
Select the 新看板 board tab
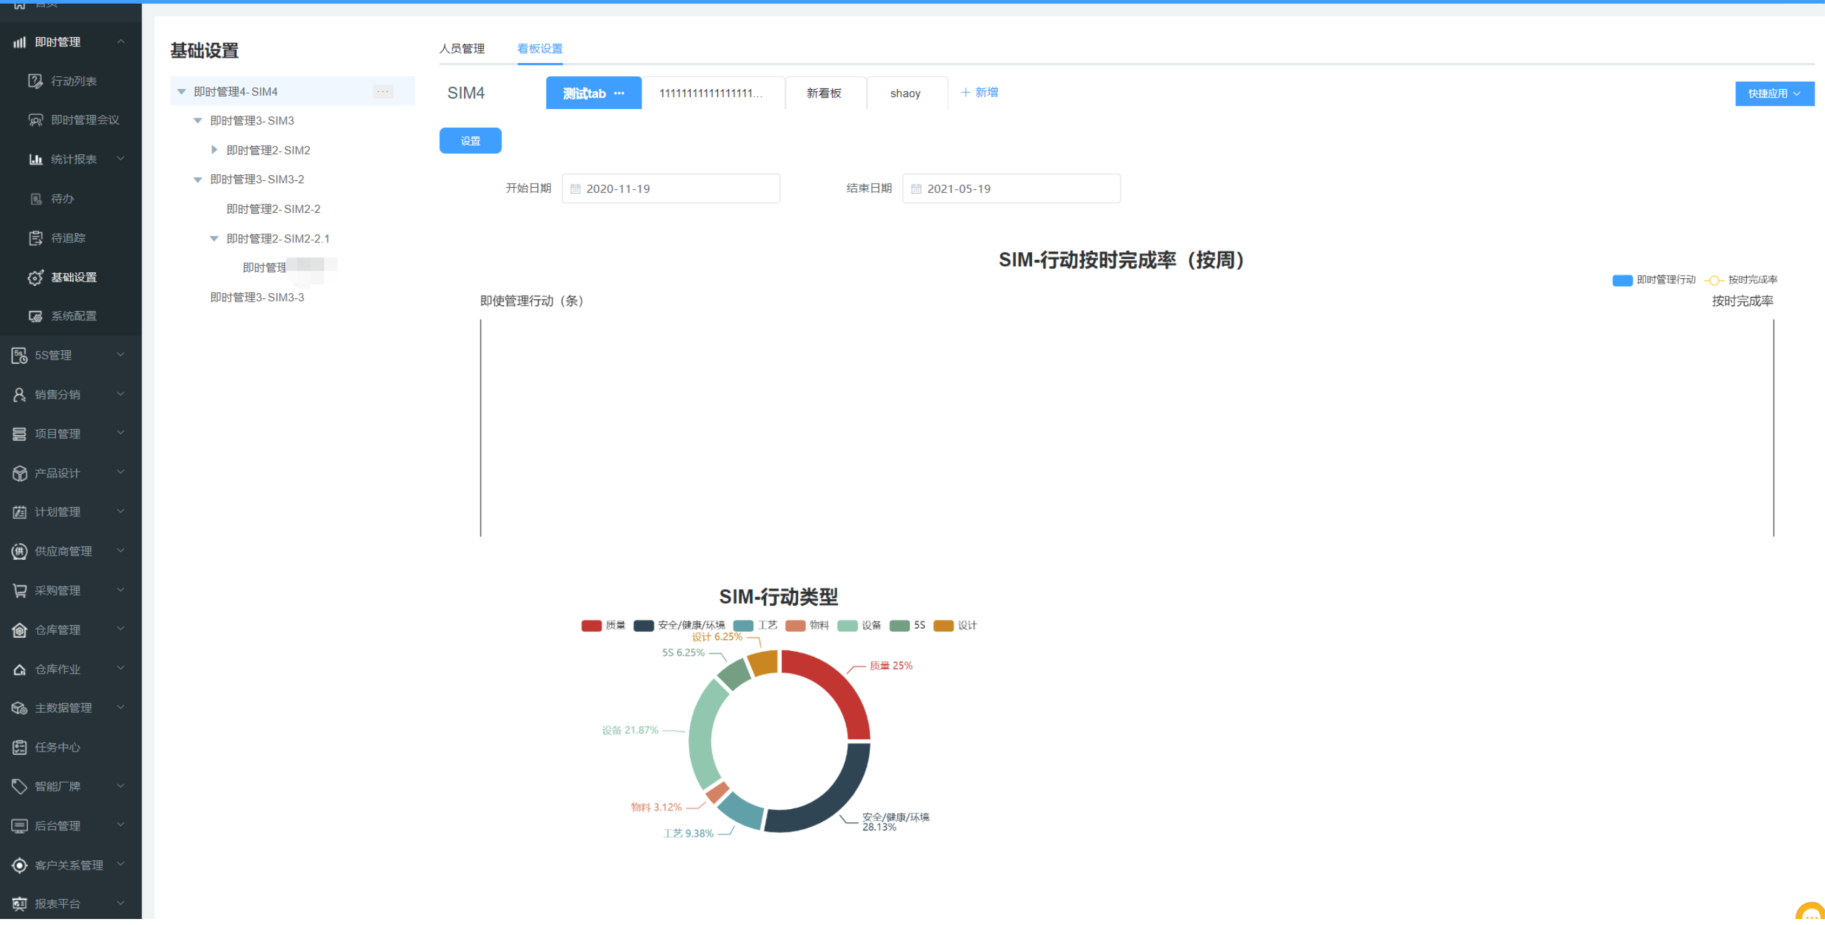click(x=824, y=93)
